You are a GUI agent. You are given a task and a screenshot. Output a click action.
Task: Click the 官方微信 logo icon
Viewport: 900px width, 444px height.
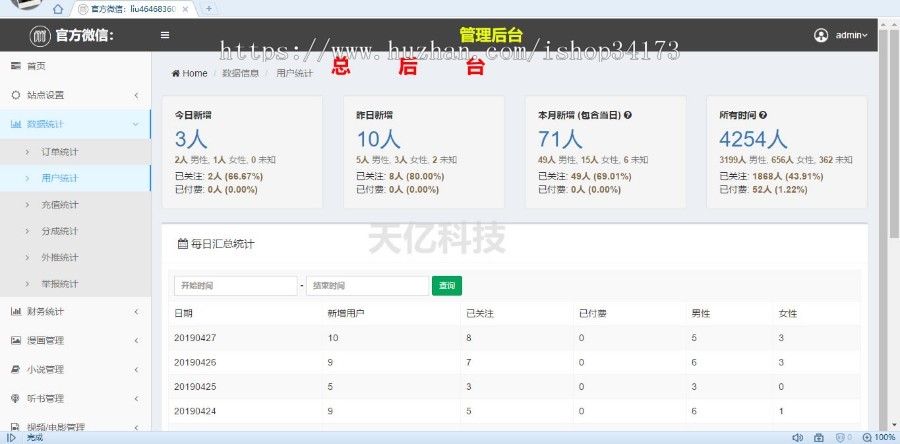pyautogui.click(x=40, y=36)
